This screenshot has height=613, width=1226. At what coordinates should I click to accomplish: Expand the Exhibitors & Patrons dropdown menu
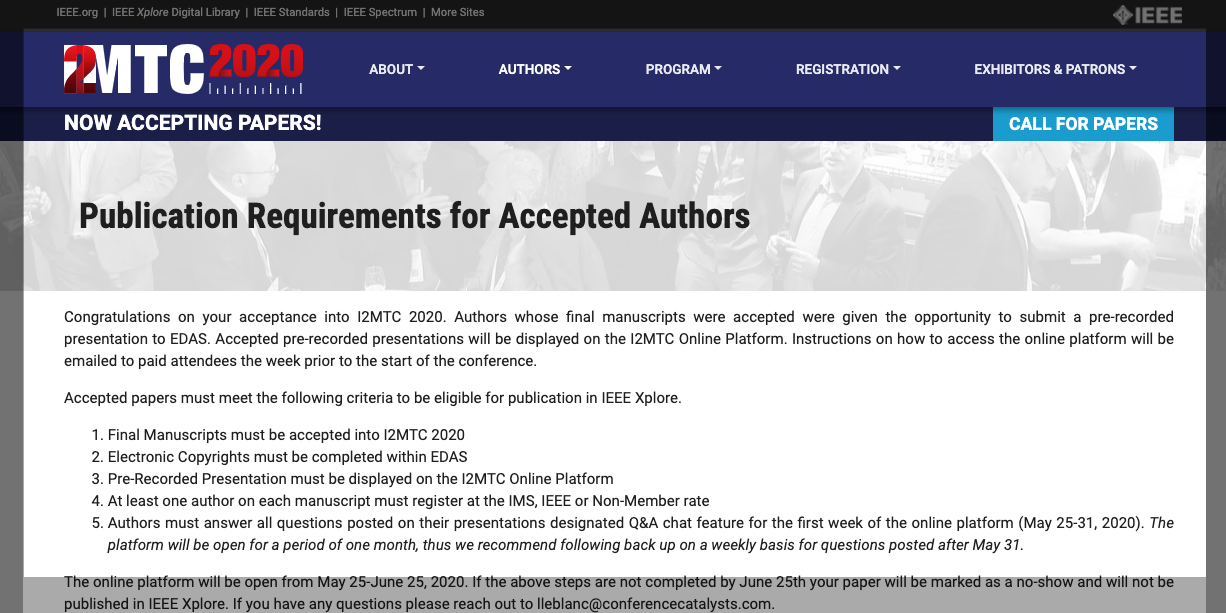tap(1055, 69)
